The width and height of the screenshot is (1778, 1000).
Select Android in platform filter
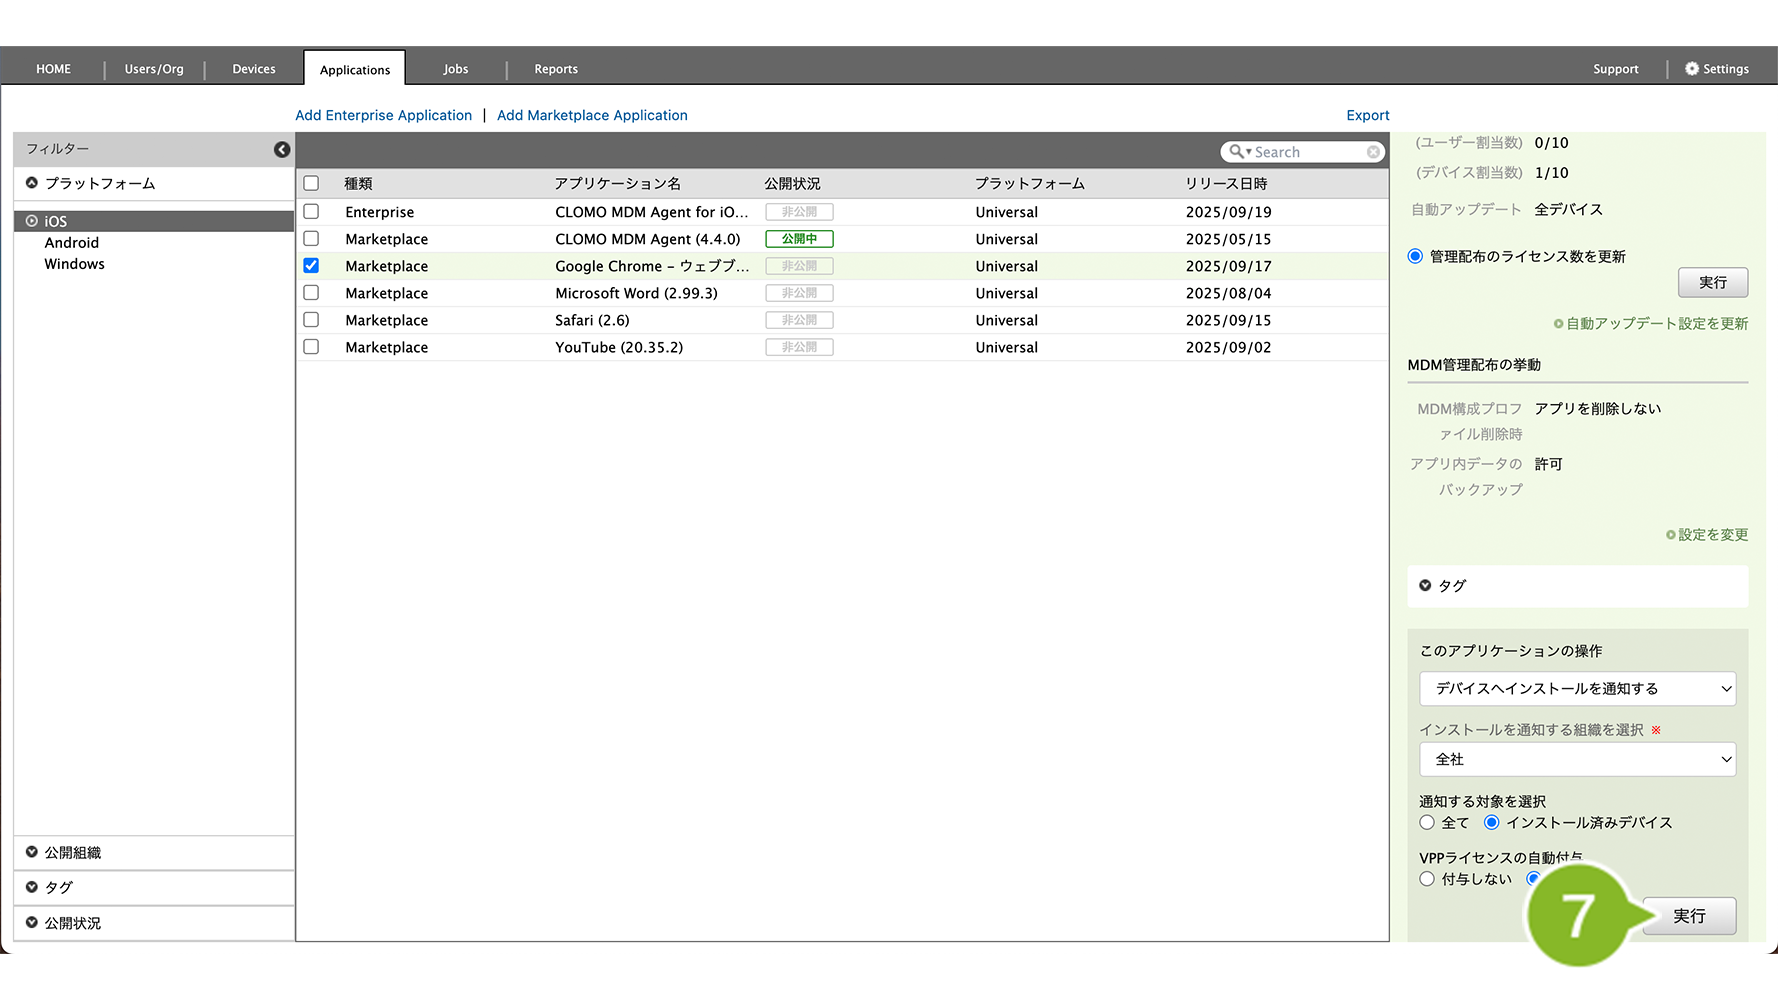72,243
